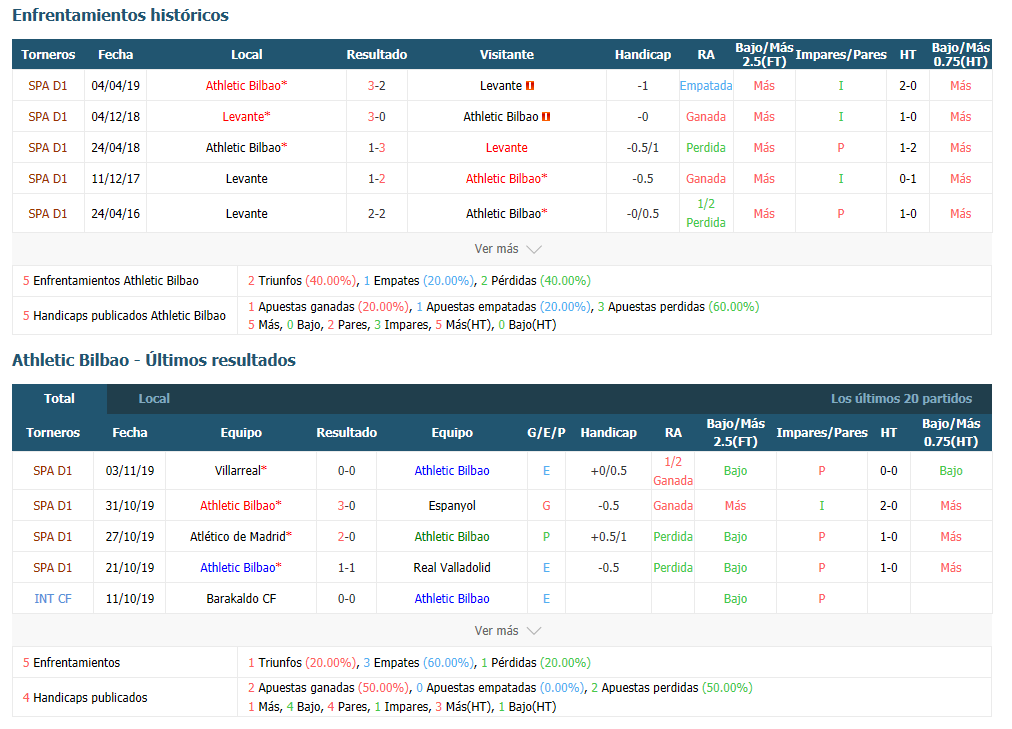The image size is (1012, 729).
Task: Click the "Athletic Bilbao - Últimos resultados" heading
Action: (x=154, y=360)
